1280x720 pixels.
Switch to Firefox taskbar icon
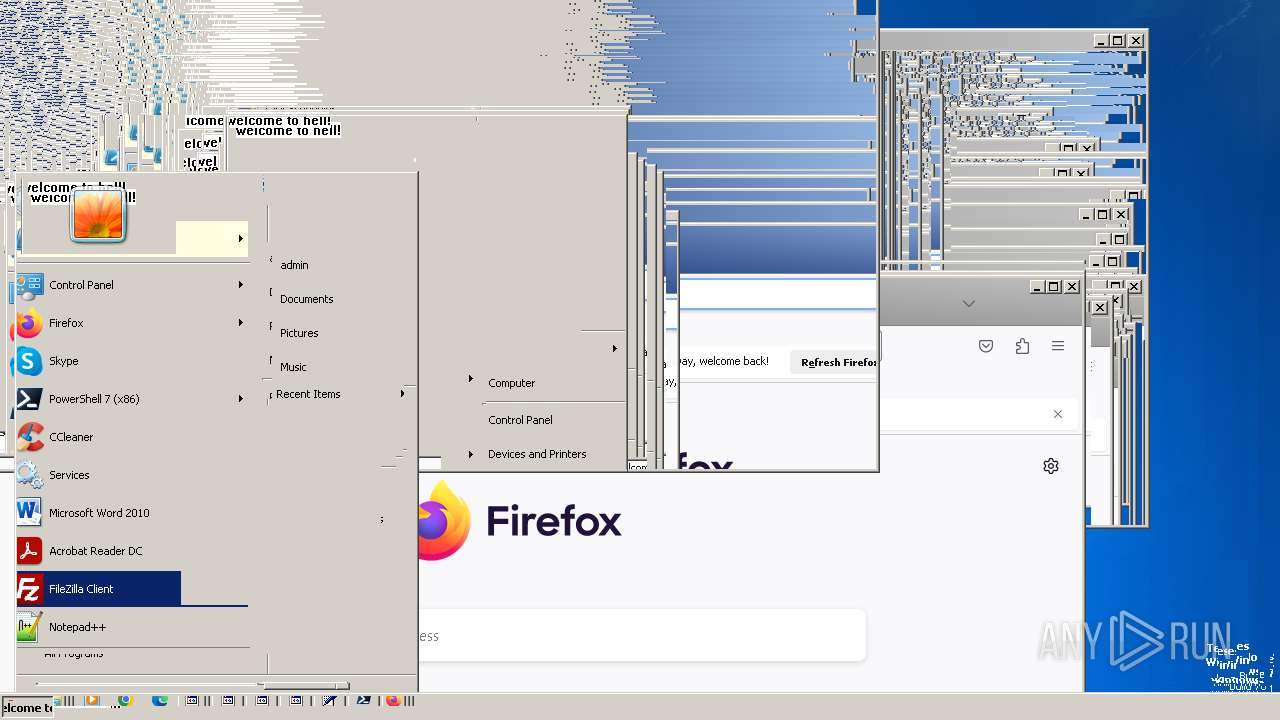coord(393,701)
